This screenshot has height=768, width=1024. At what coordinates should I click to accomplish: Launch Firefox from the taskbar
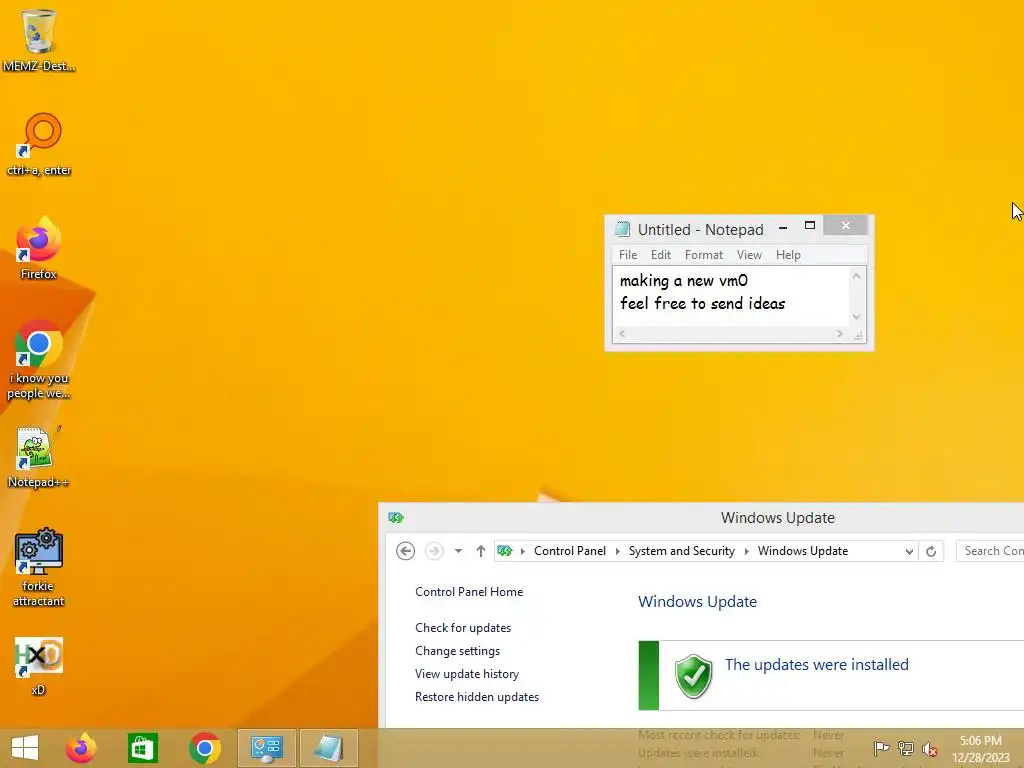[x=81, y=748]
